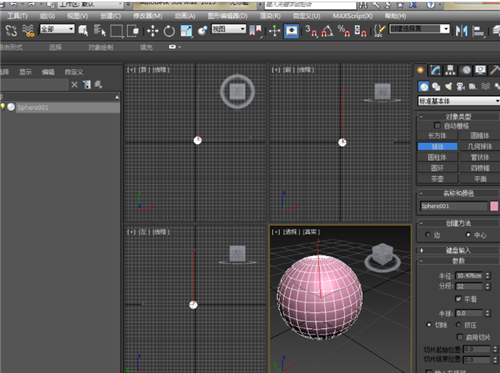Viewport: 500px width, 373px height.
Task: Open the 视图(V) Views menu
Action: point(77,16)
